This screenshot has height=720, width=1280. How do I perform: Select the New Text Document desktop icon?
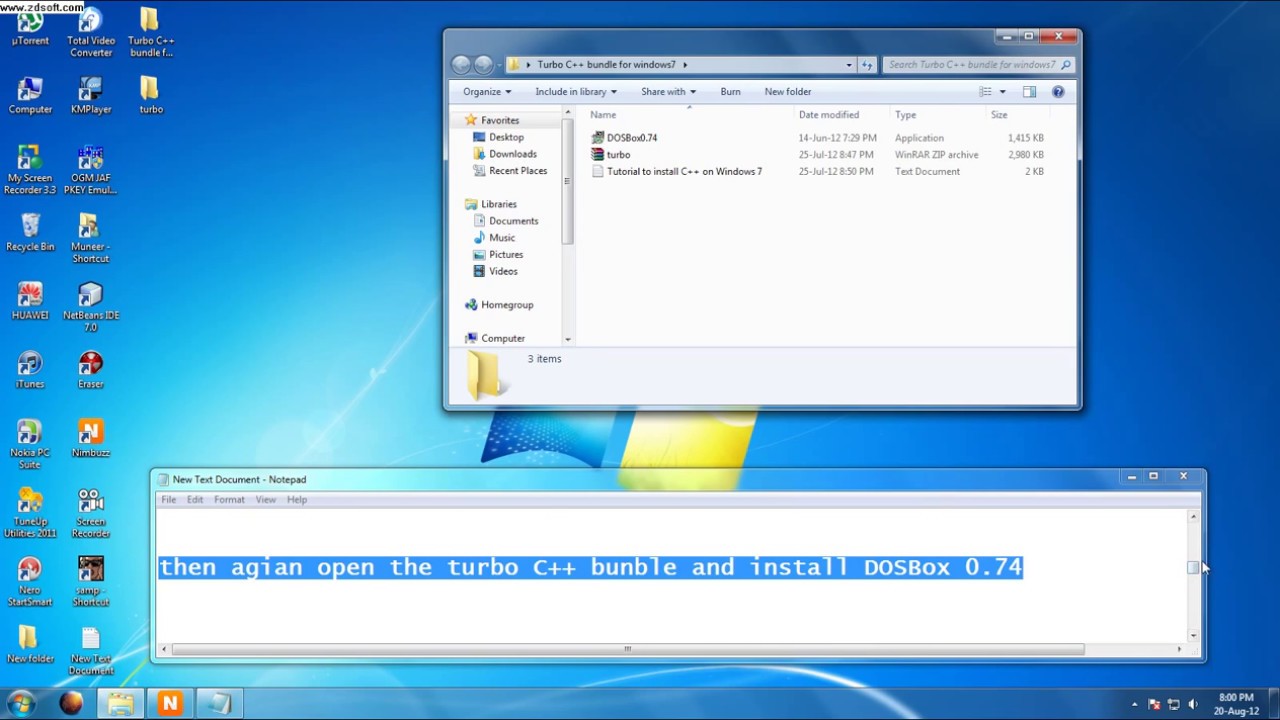91,651
